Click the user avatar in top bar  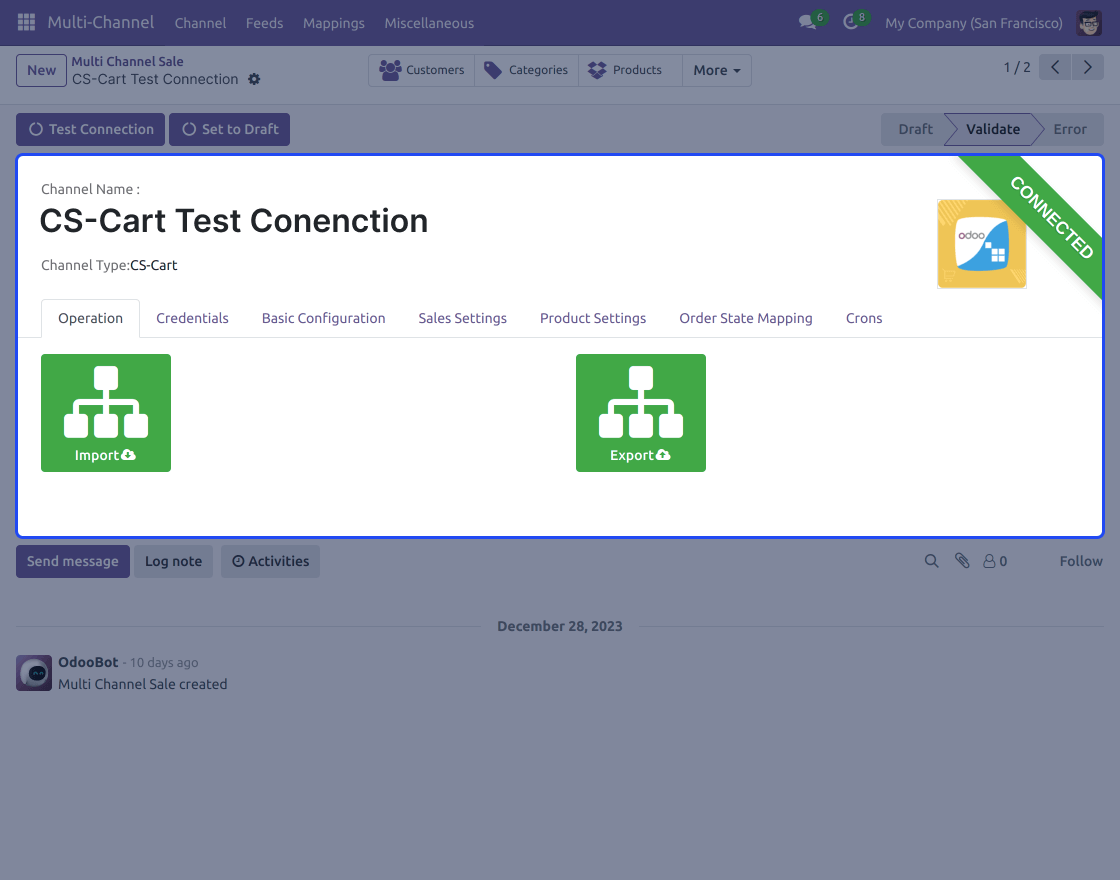1089,23
